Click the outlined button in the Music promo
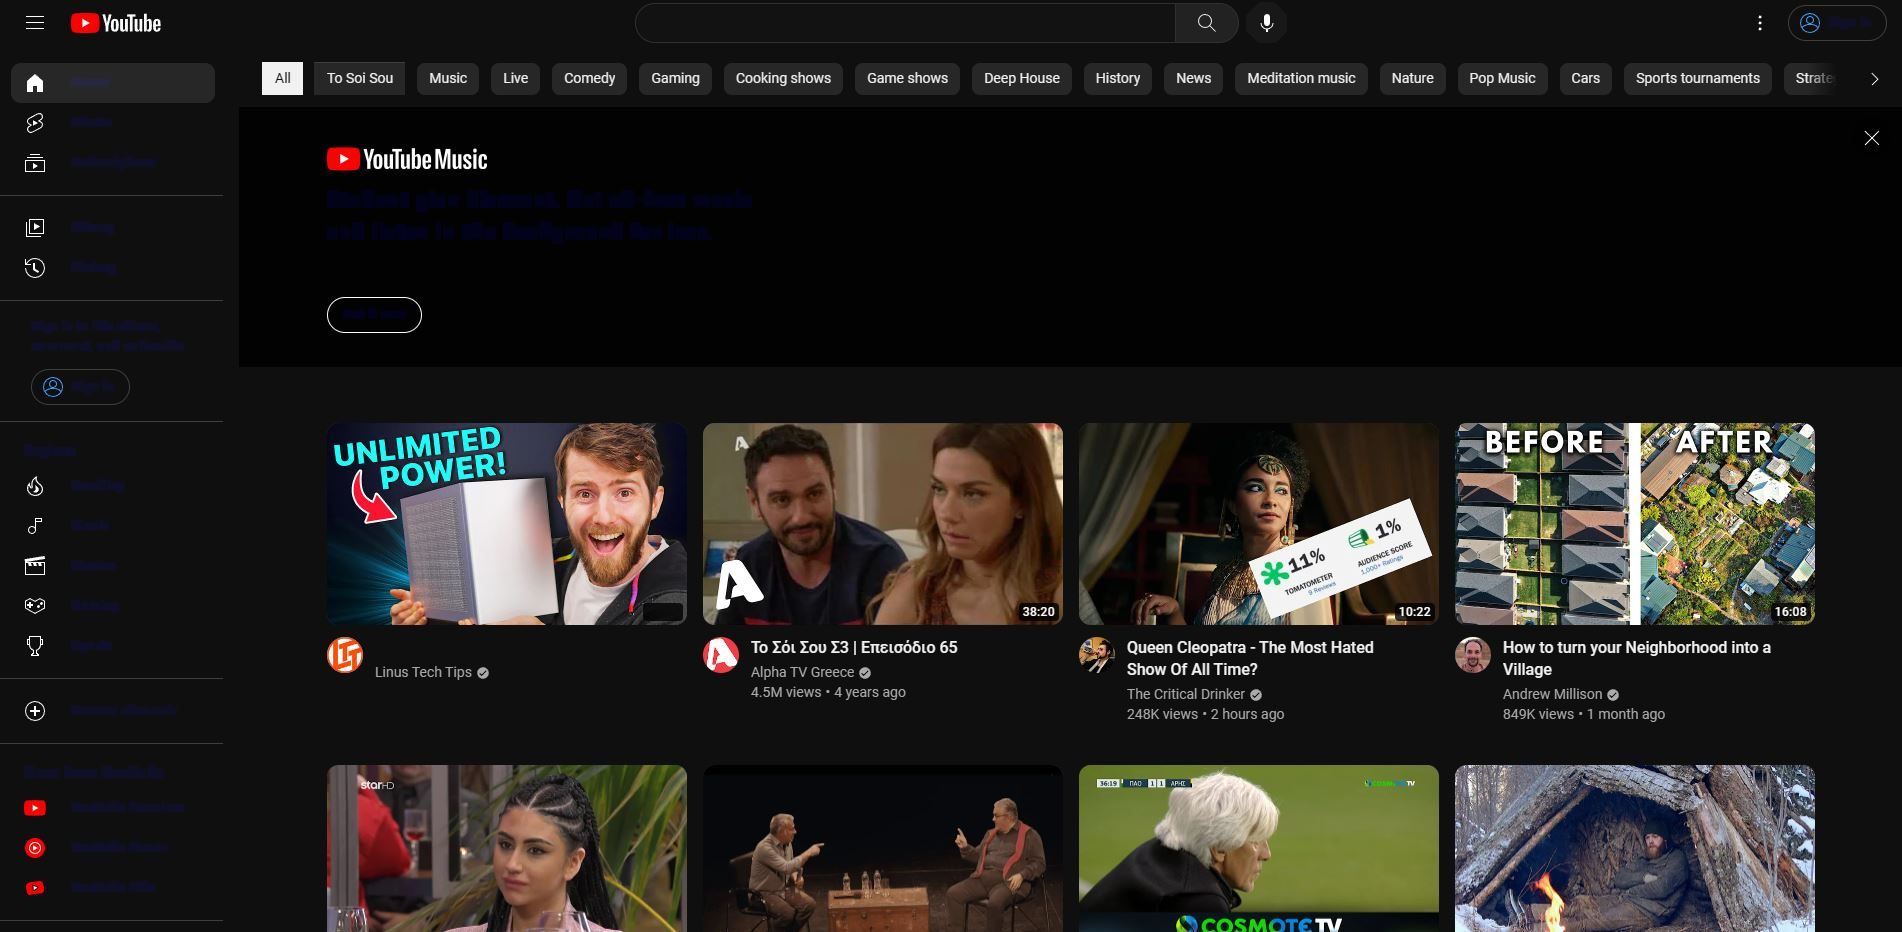Image resolution: width=1902 pixels, height=932 pixels. click(374, 315)
